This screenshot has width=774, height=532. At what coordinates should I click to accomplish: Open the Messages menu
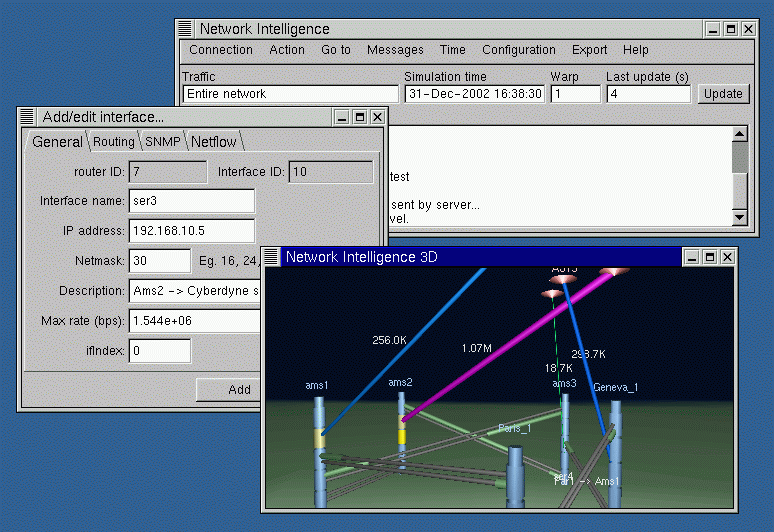(395, 50)
